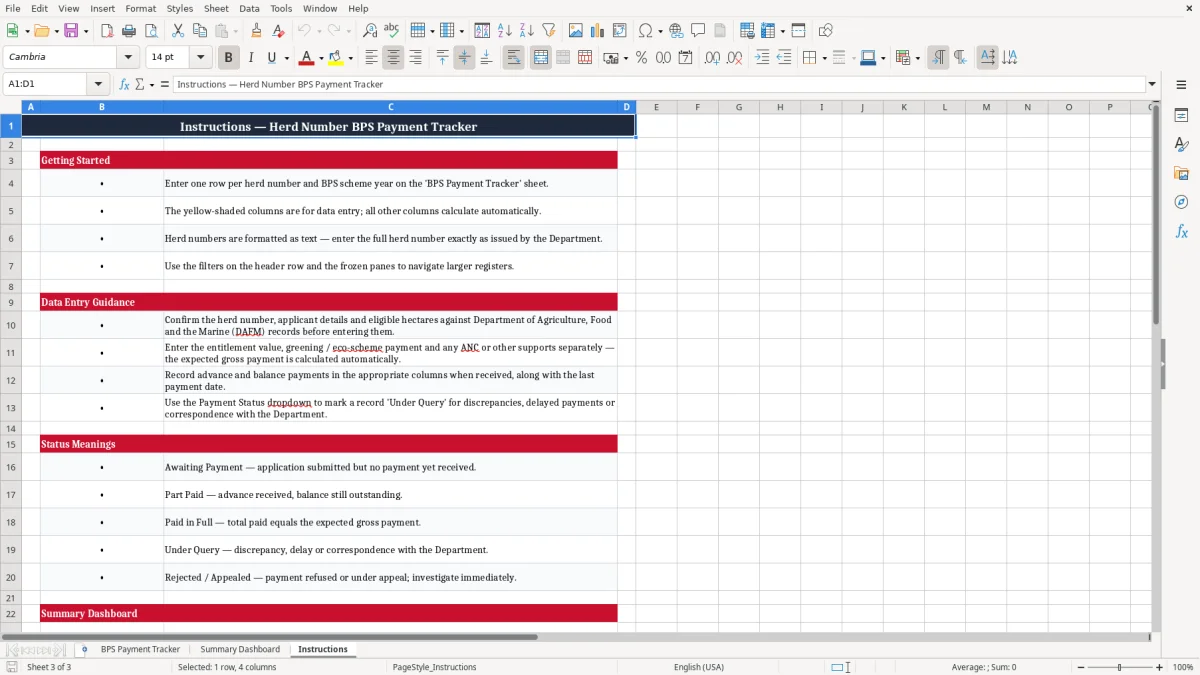Toggle Wrap Text button
Screen dimensions: 1200x675
513,58
